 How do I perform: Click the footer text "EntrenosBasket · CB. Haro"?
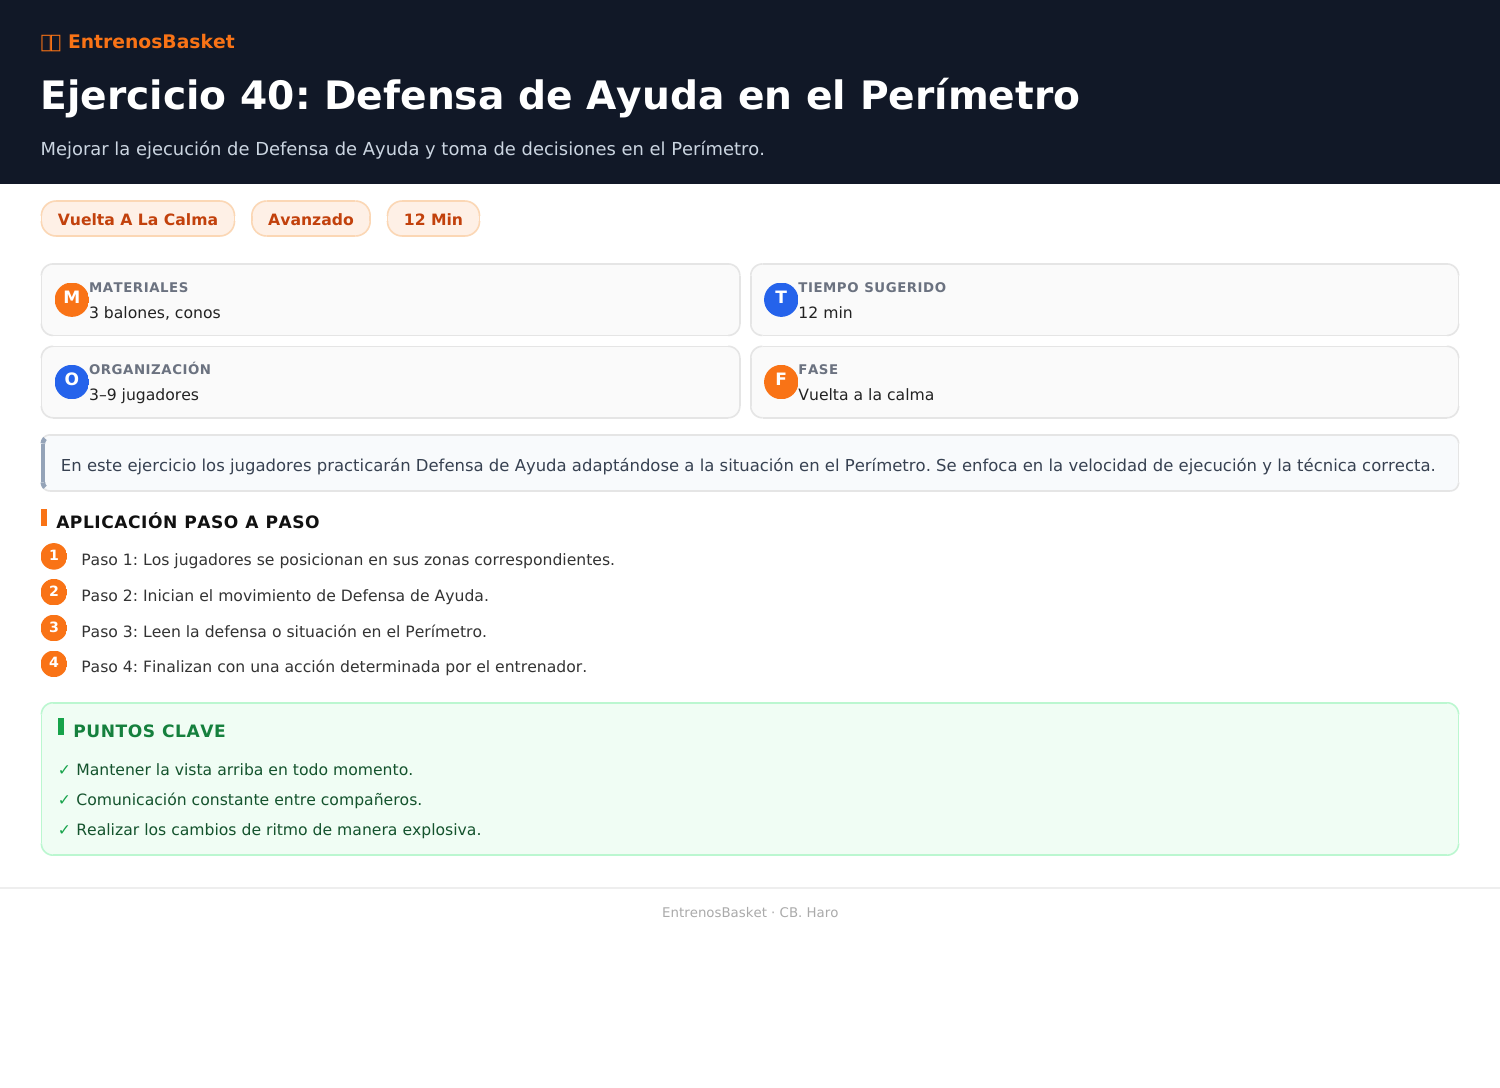(750, 912)
